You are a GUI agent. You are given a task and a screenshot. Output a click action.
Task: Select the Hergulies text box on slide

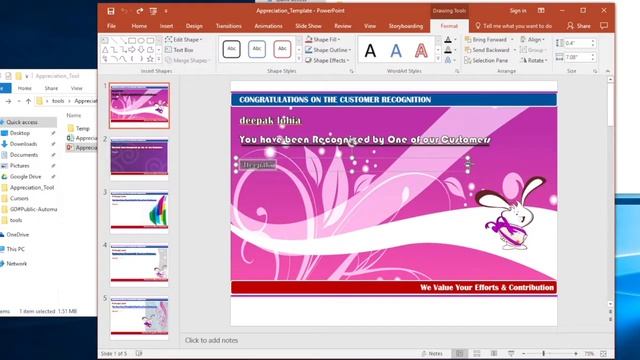[x=258, y=165]
